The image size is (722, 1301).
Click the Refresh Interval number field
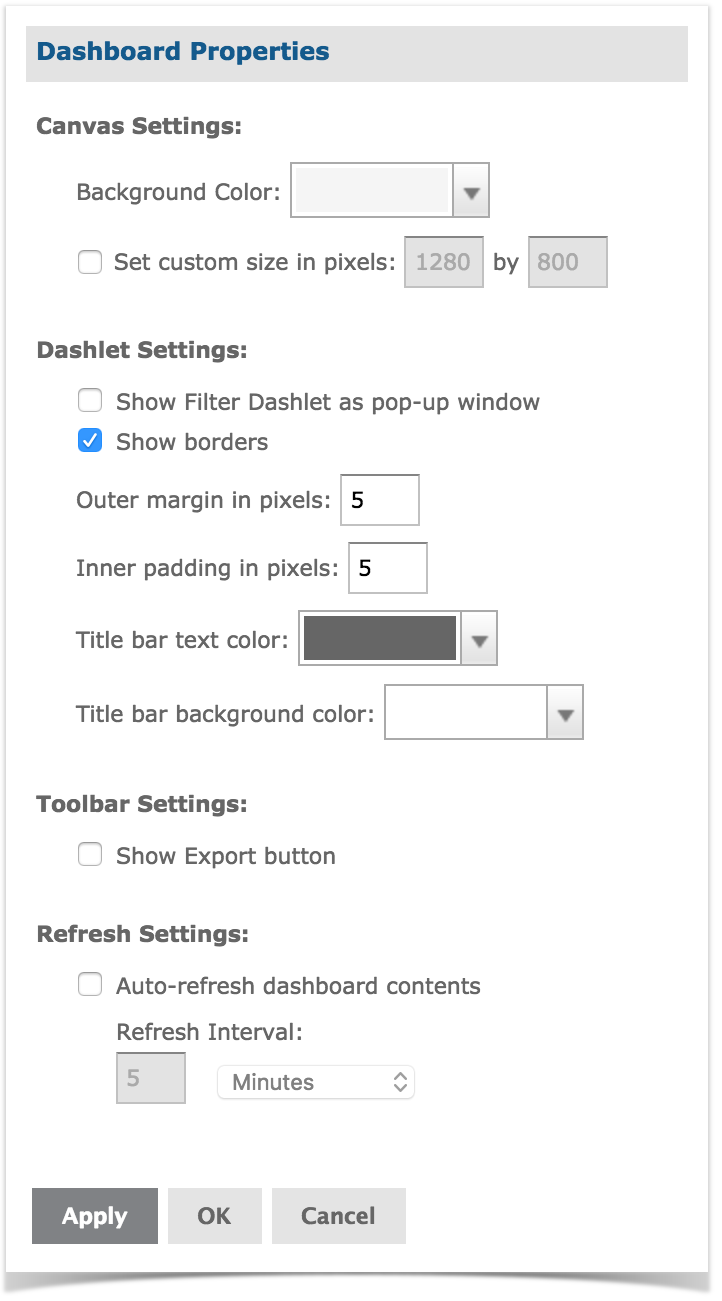click(151, 1078)
